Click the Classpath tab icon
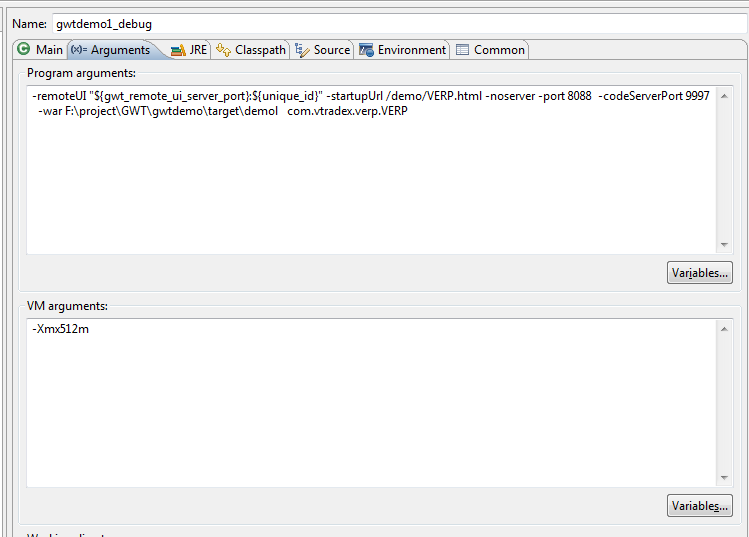Screen dimensions: 749x537 point(223,50)
